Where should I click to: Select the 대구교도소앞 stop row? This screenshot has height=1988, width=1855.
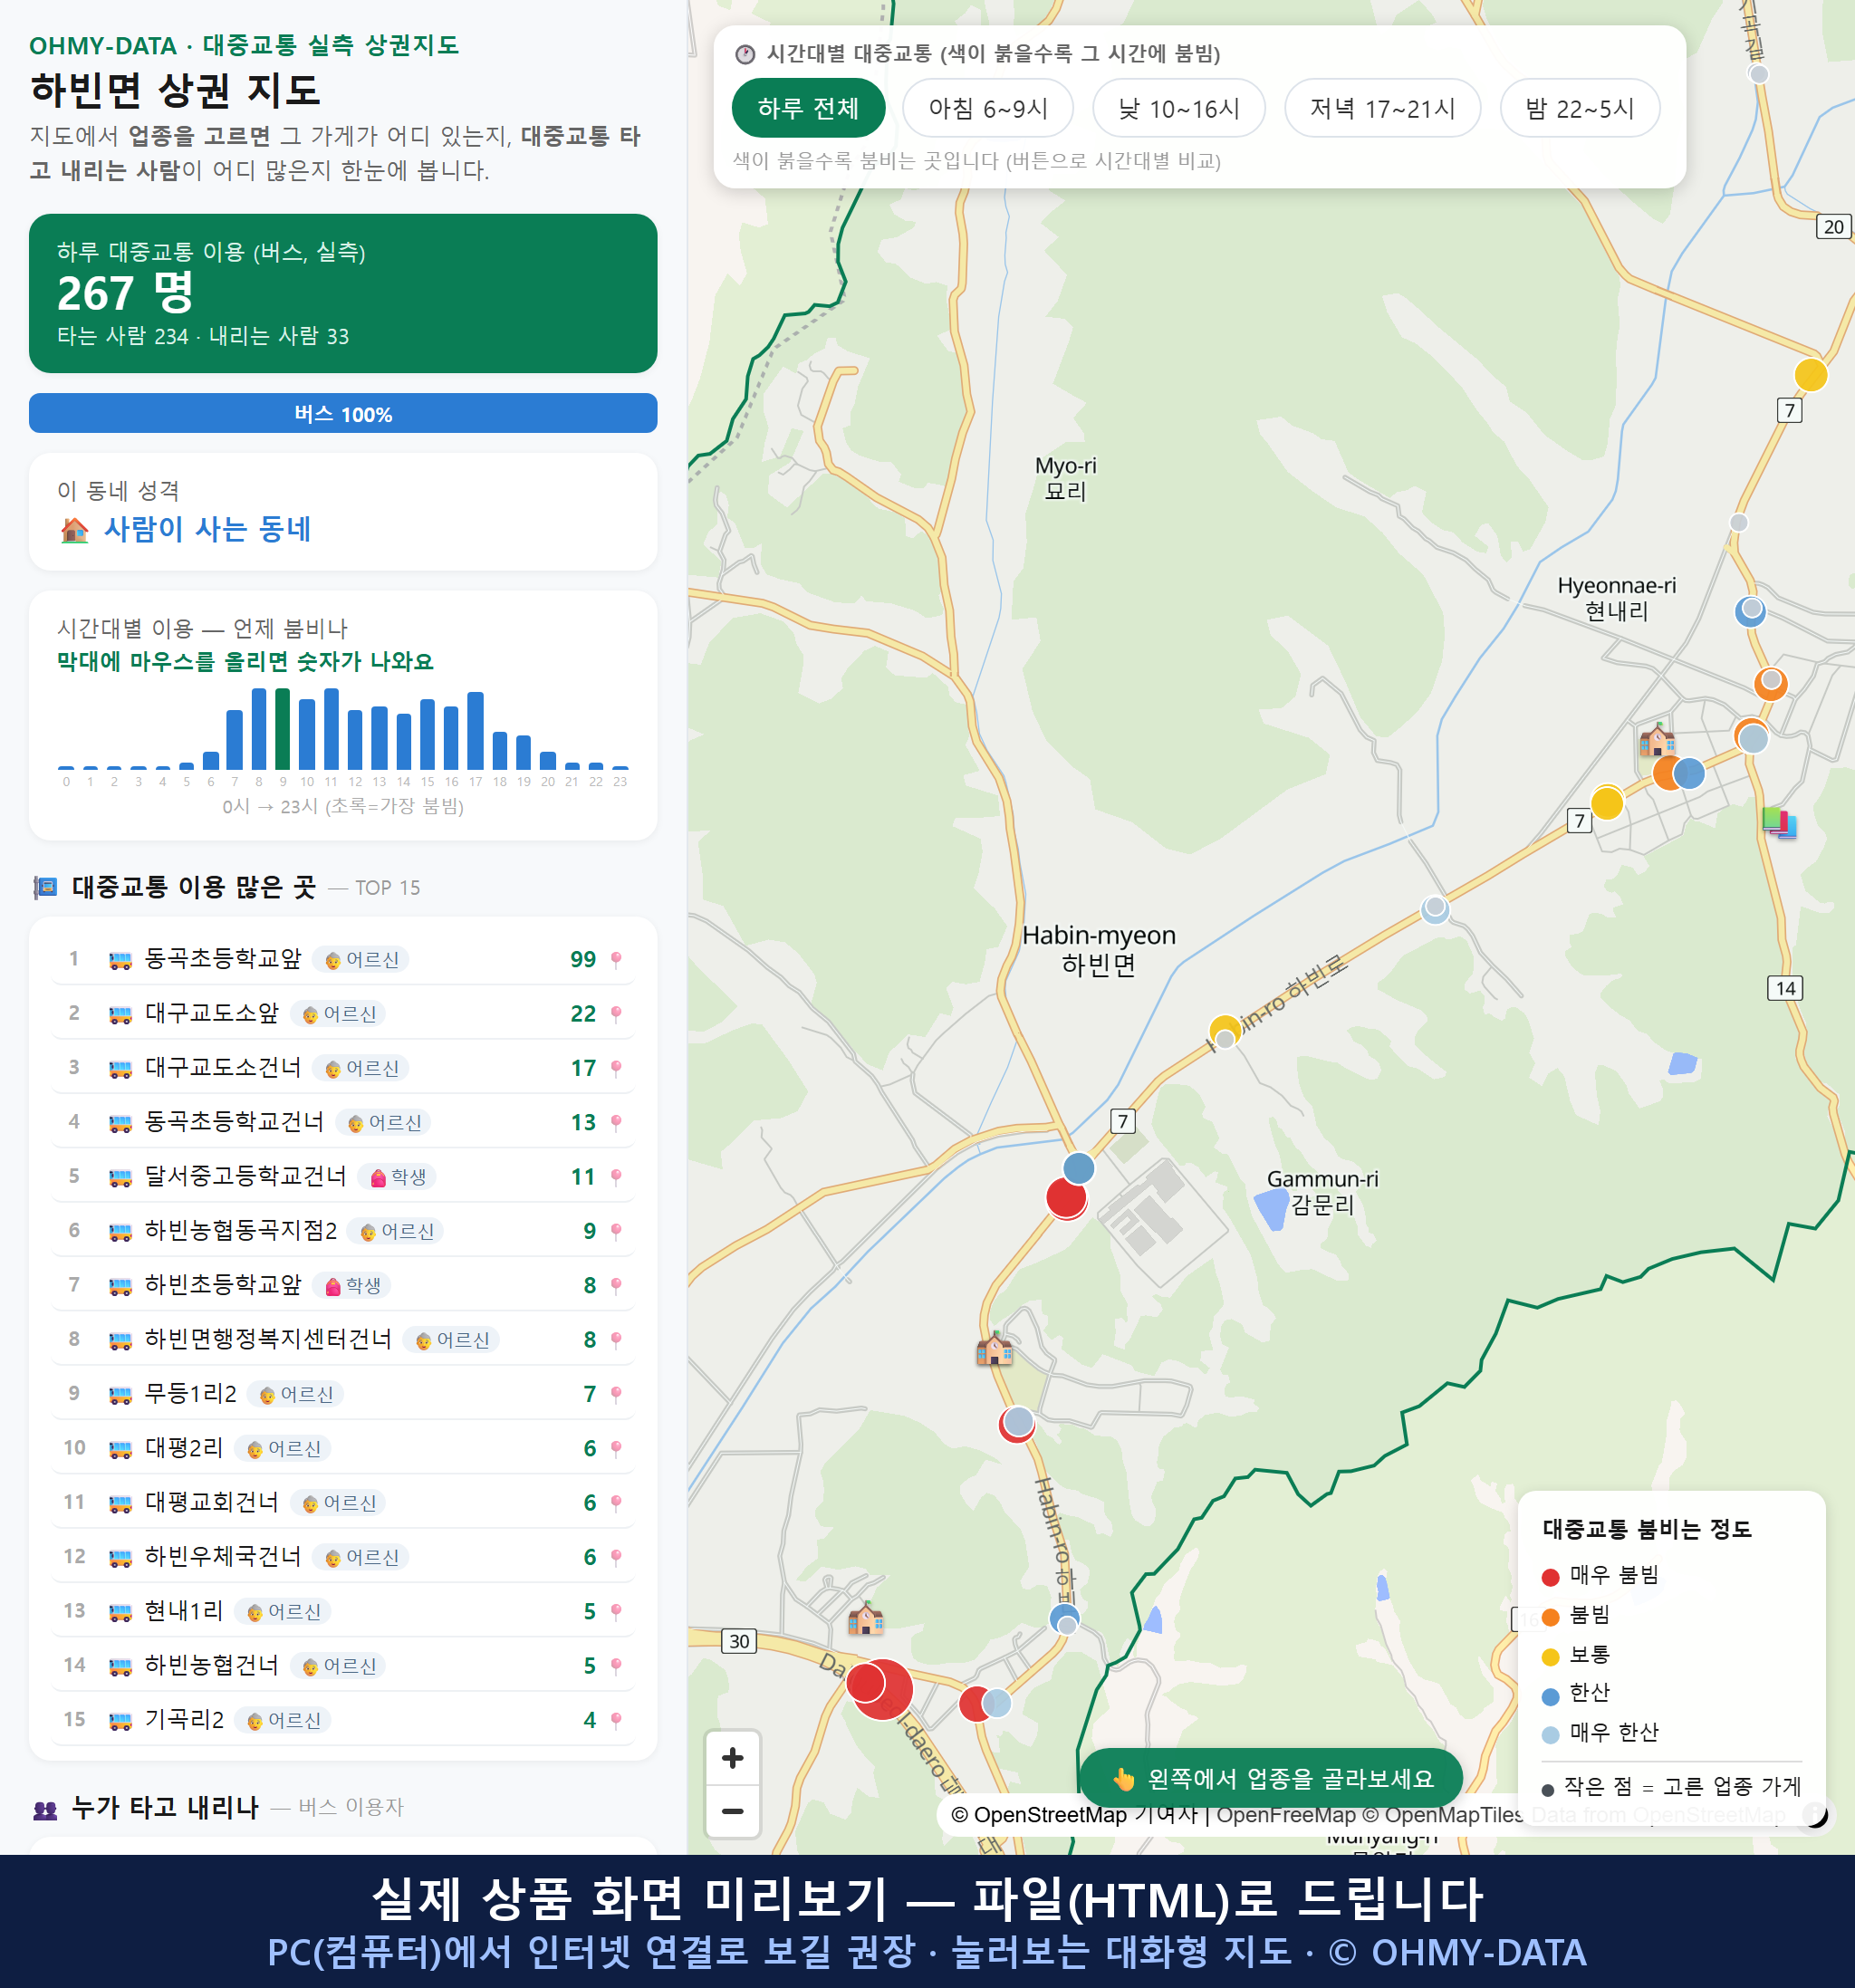click(343, 1013)
